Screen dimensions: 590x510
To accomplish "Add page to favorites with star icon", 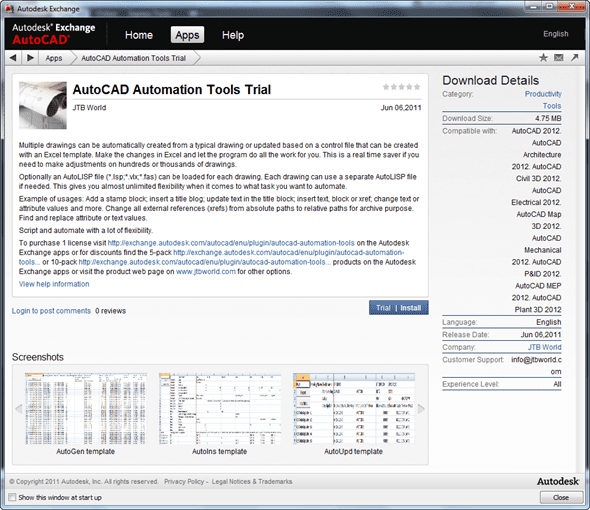I will [x=543, y=58].
